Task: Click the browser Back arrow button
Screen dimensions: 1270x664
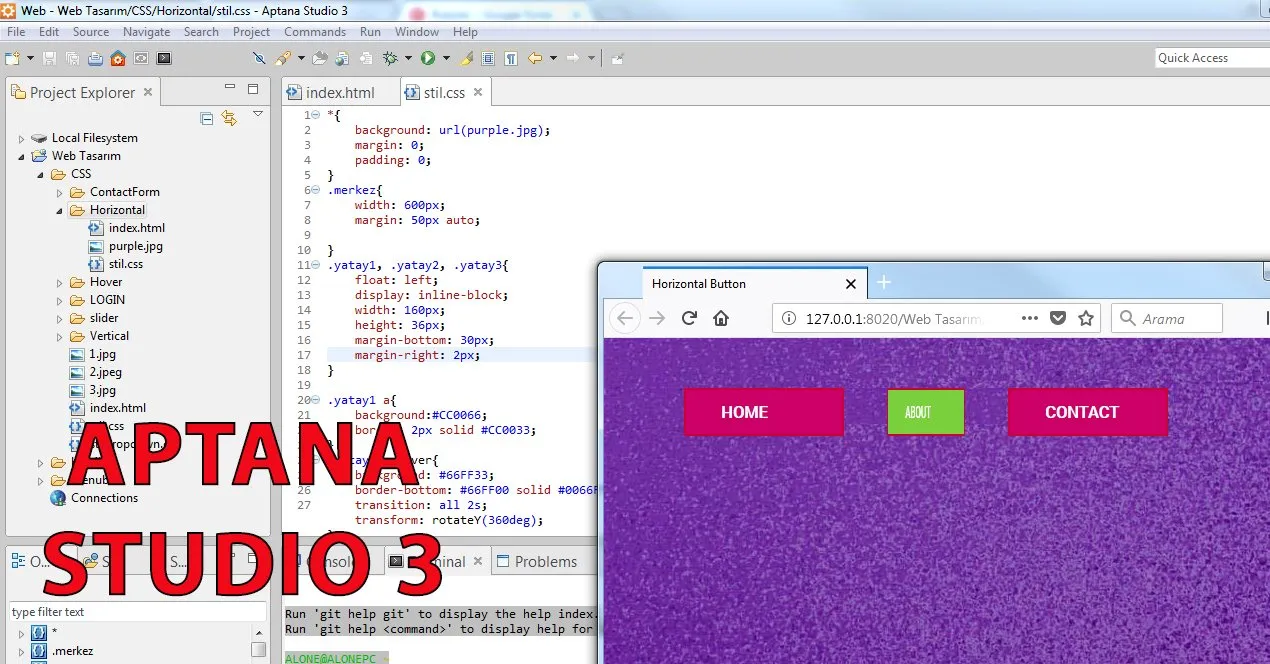Action: (625, 318)
